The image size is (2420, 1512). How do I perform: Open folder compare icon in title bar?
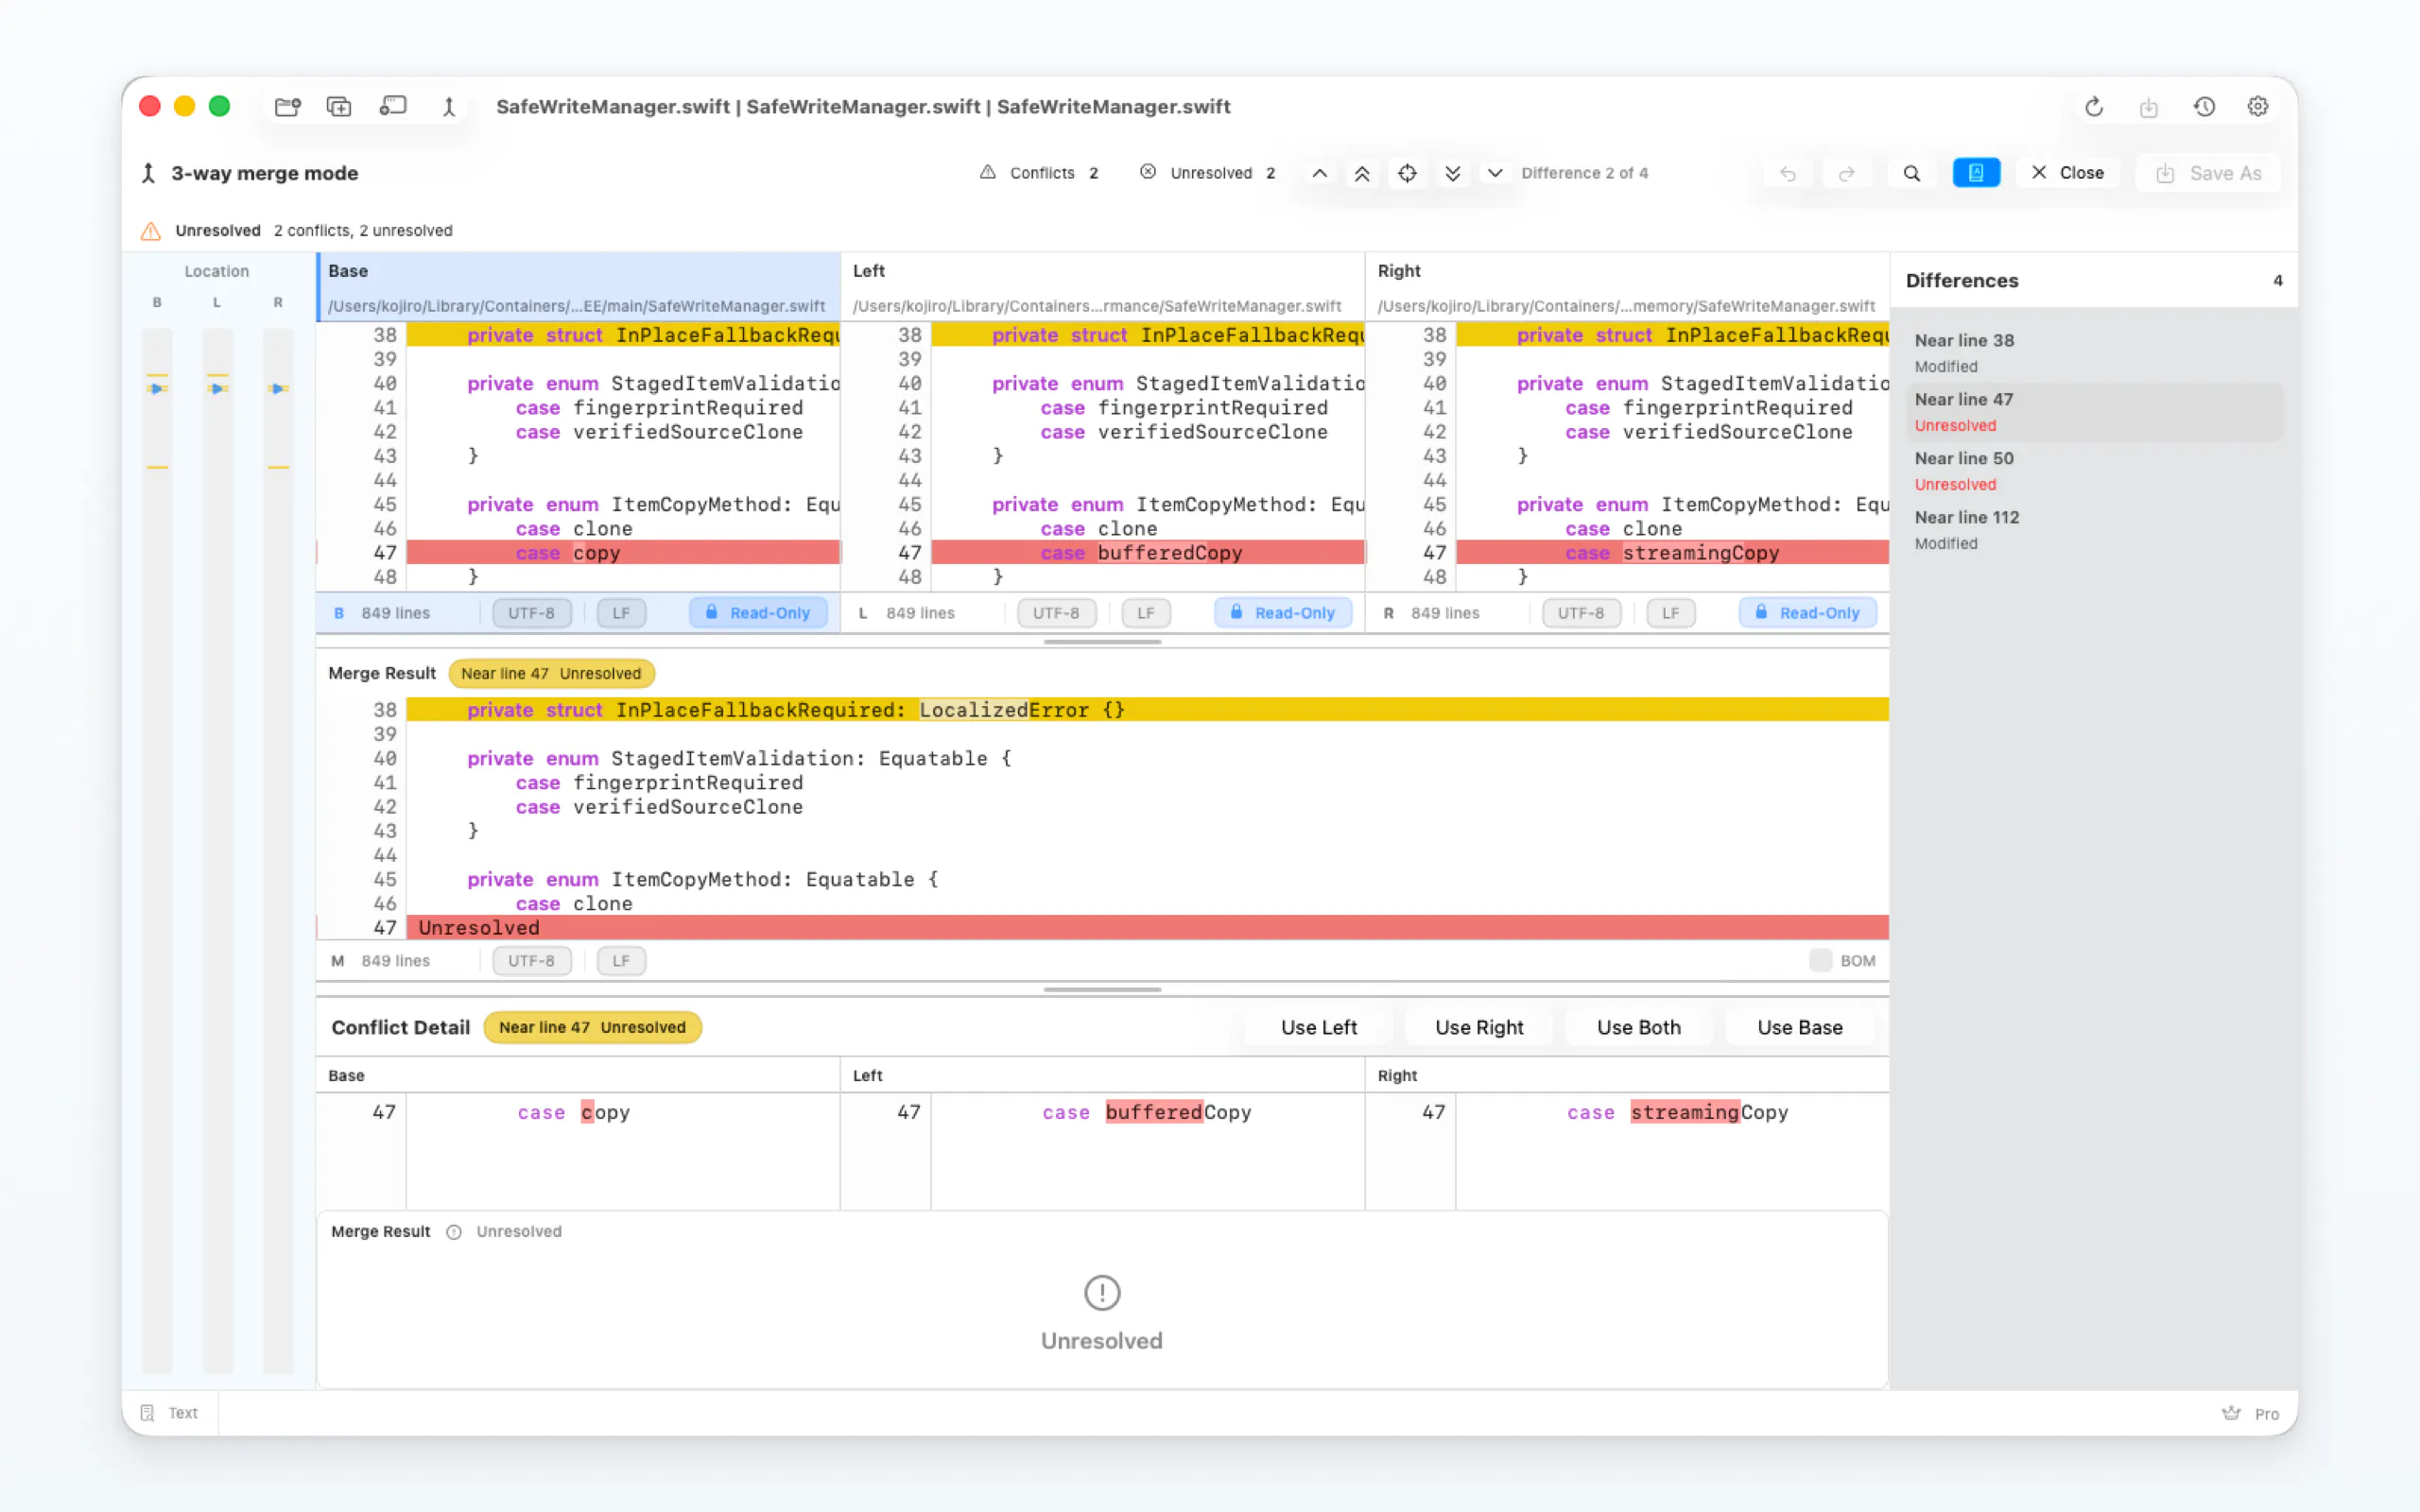288,107
